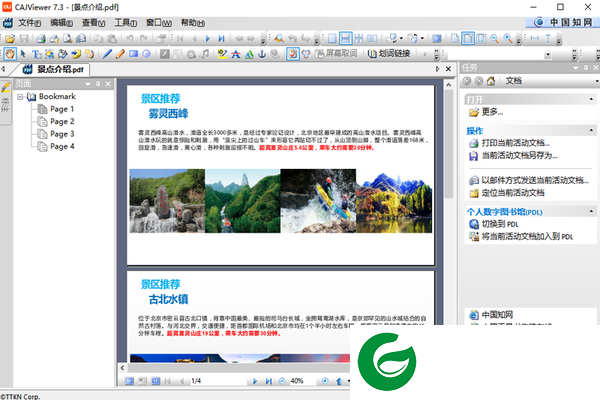Open the empty combo box dropdown in toolbar

click(x=548, y=55)
